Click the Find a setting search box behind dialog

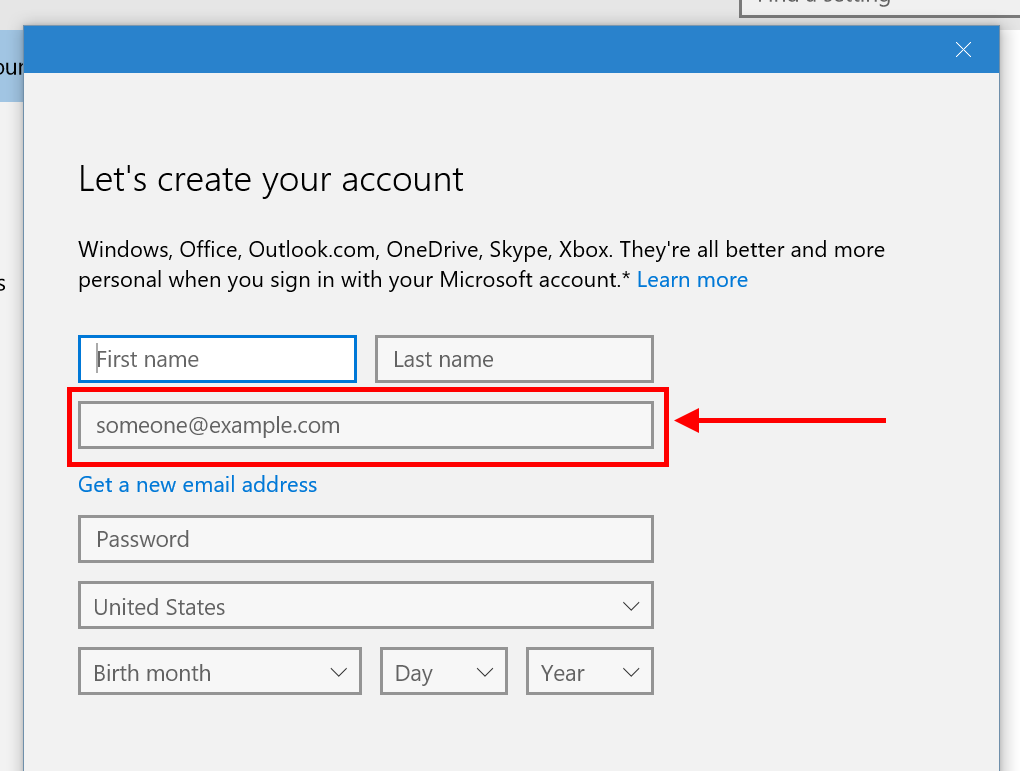click(879, 8)
